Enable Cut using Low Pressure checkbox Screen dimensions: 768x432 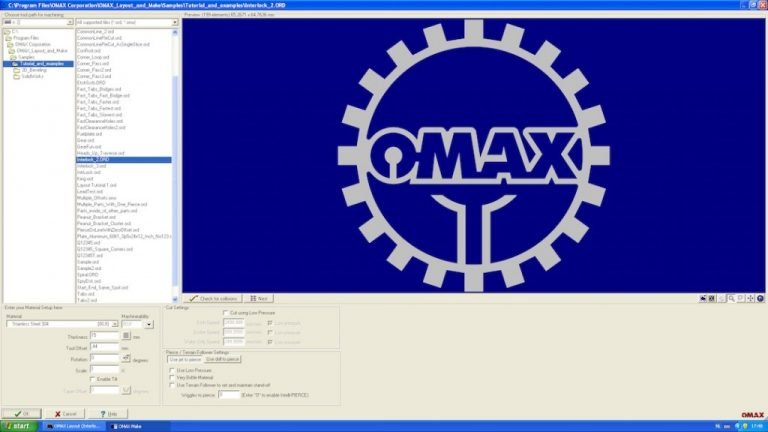pyautogui.click(x=226, y=312)
